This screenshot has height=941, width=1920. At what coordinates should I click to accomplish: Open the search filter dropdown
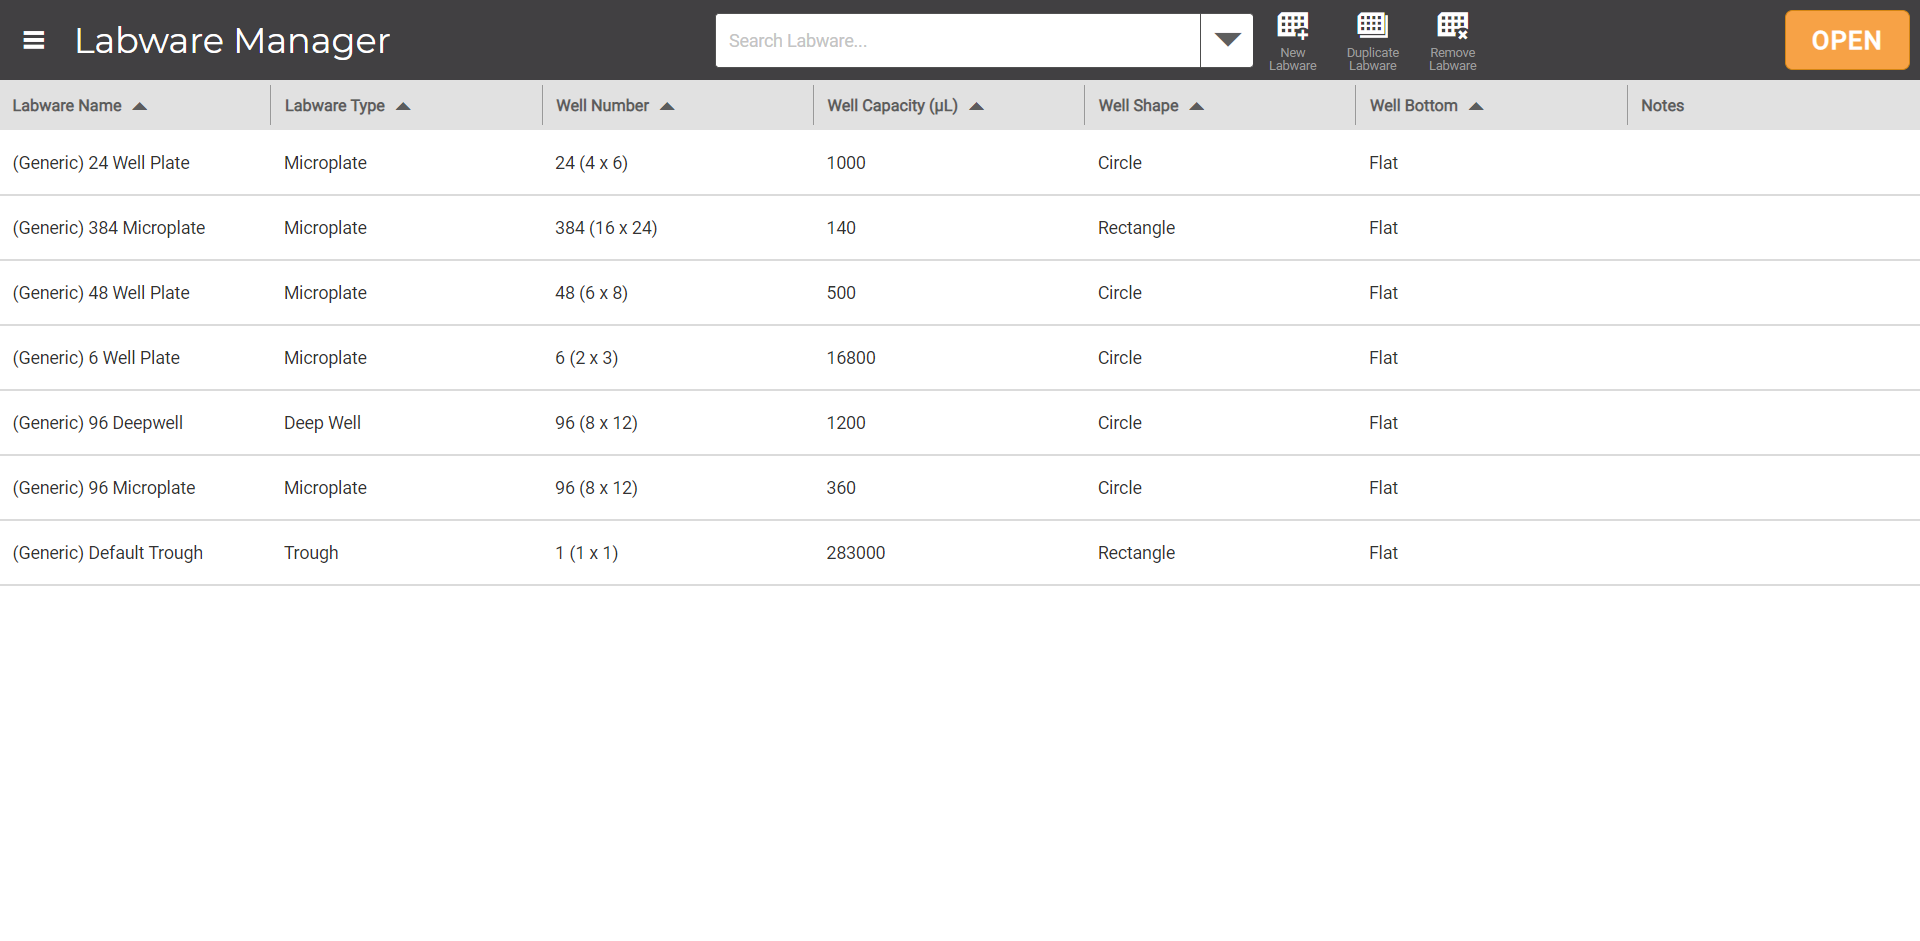[x=1226, y=40]
